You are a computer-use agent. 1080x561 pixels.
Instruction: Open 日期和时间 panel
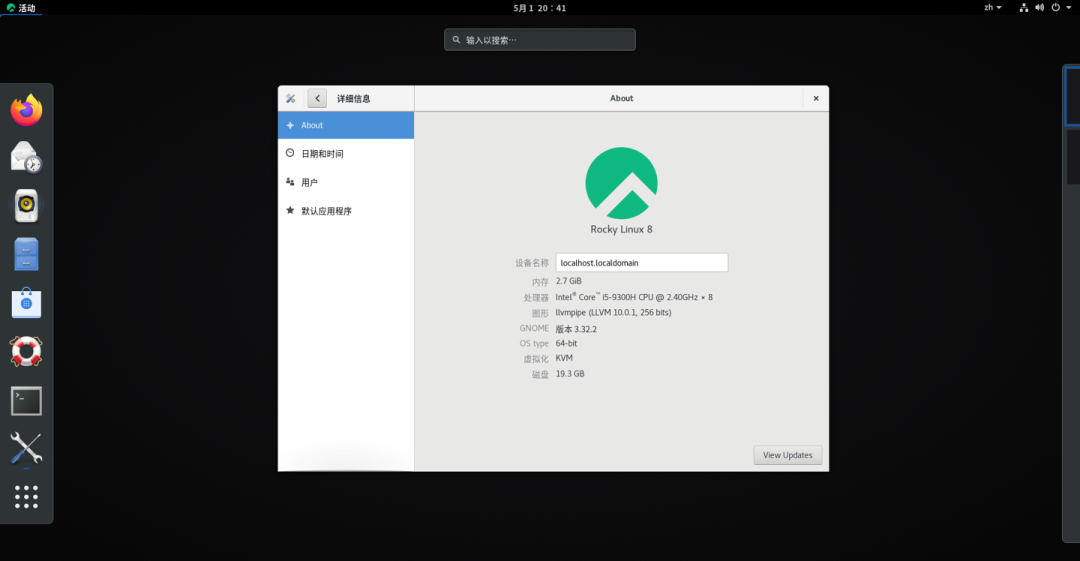point(346,154)
